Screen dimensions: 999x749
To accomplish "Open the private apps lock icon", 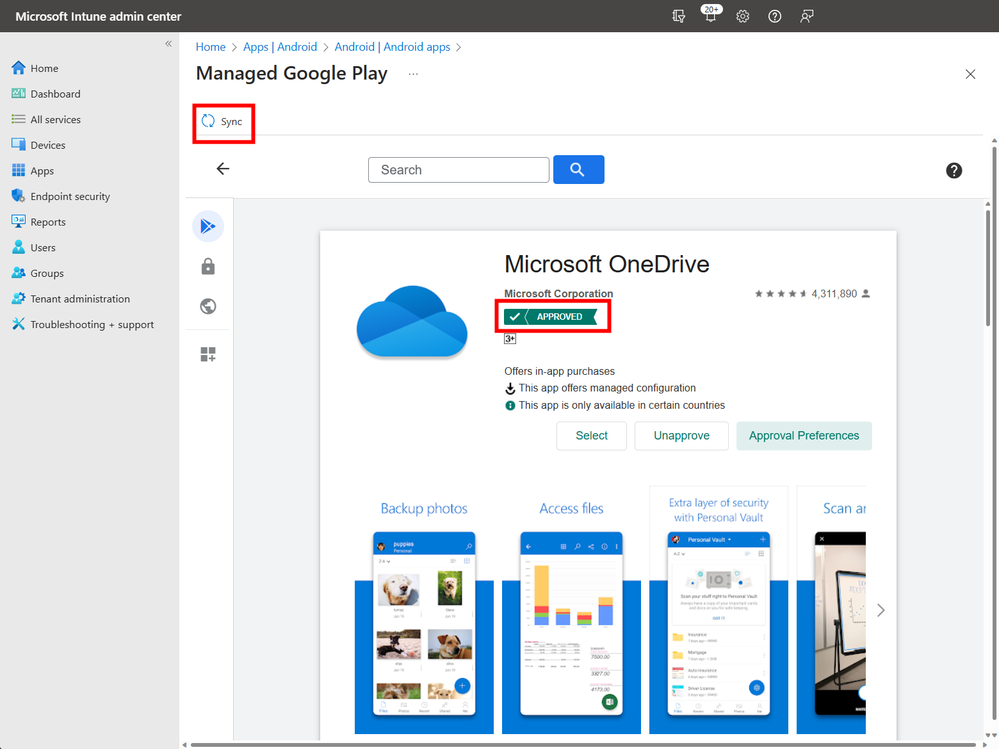I will coord(208,266).
